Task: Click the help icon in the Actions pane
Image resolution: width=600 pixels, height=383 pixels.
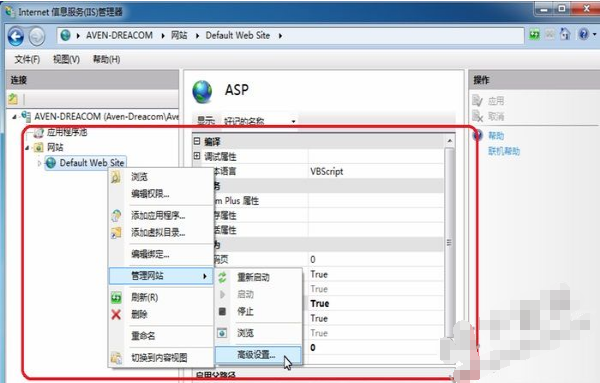Action: [x=477, y=135]
